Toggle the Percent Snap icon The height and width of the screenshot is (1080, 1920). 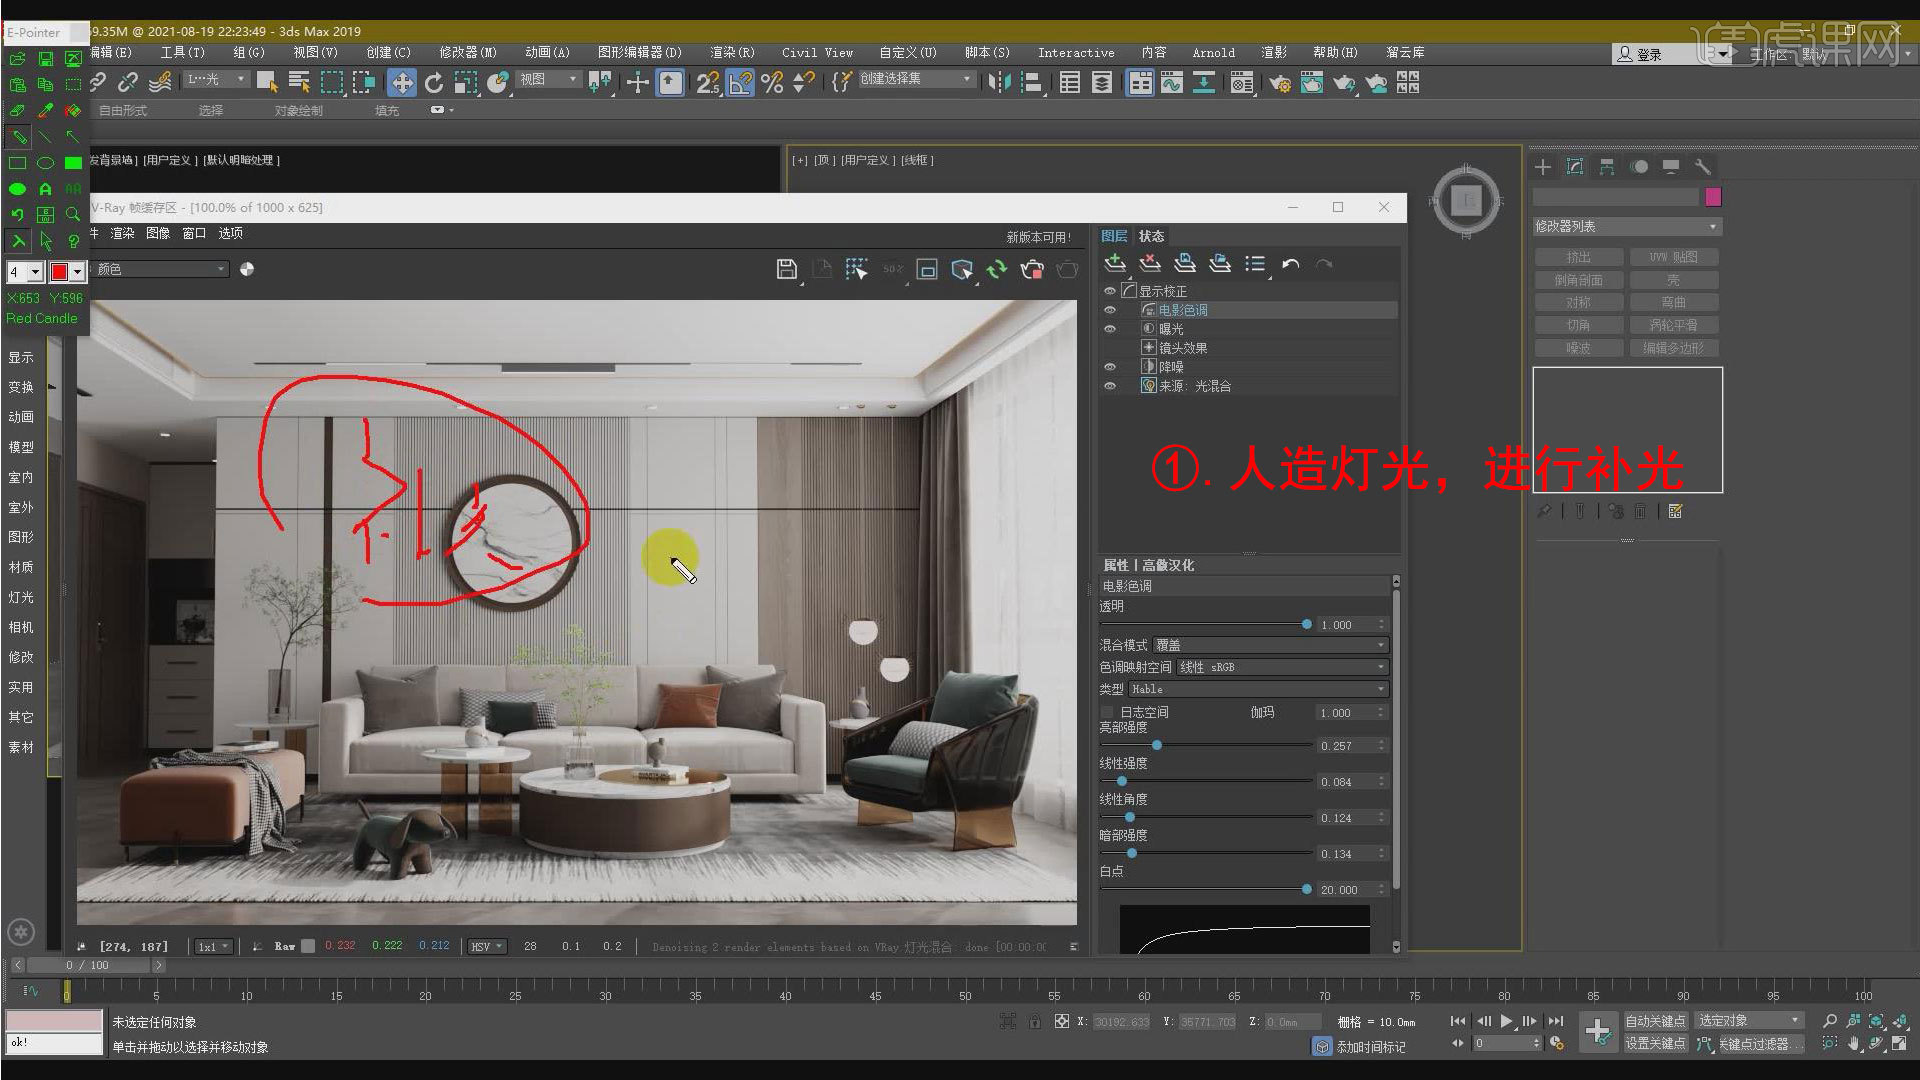(x=772, y=83)
